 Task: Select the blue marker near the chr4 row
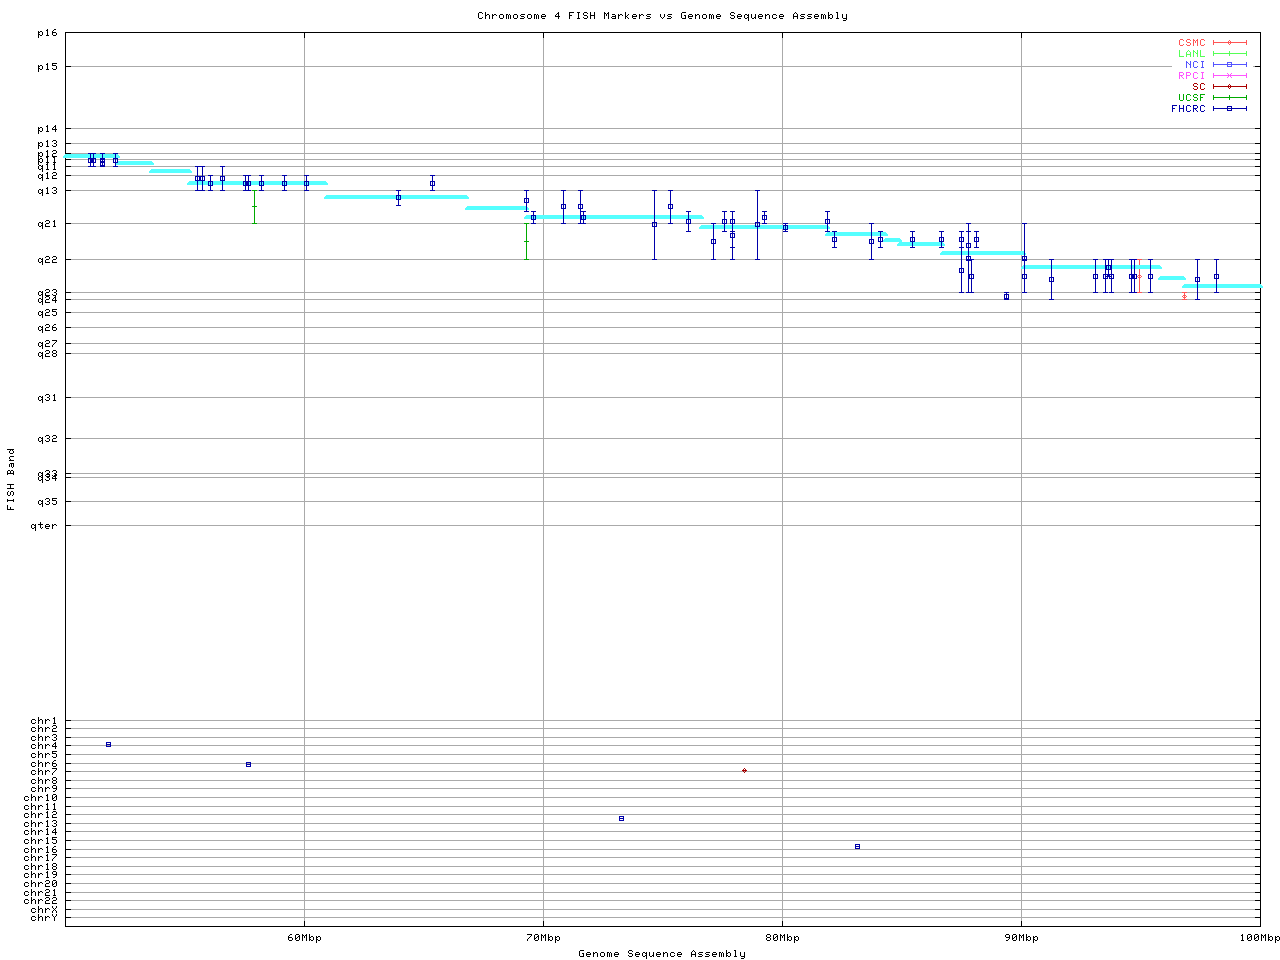point(108,745)
